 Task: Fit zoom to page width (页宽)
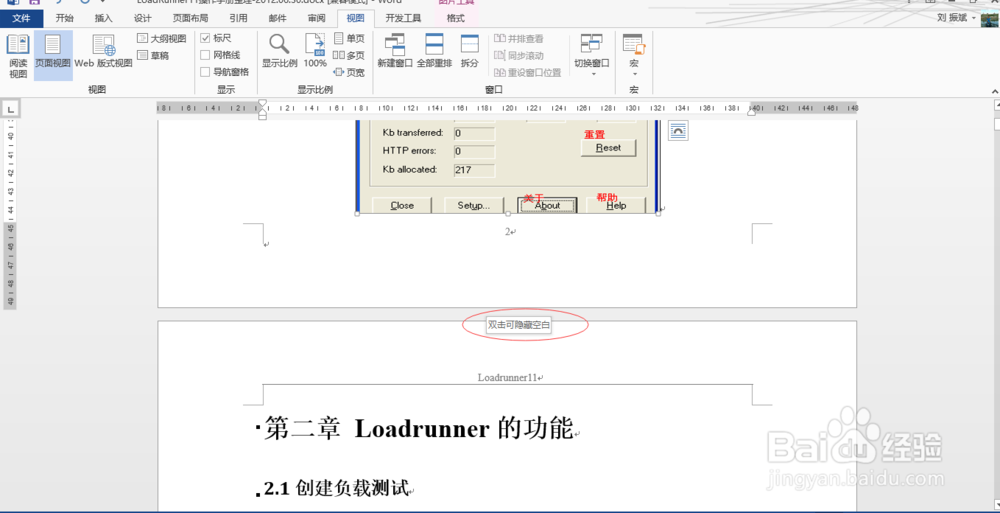pyautogui.click(x=349, y=73)
